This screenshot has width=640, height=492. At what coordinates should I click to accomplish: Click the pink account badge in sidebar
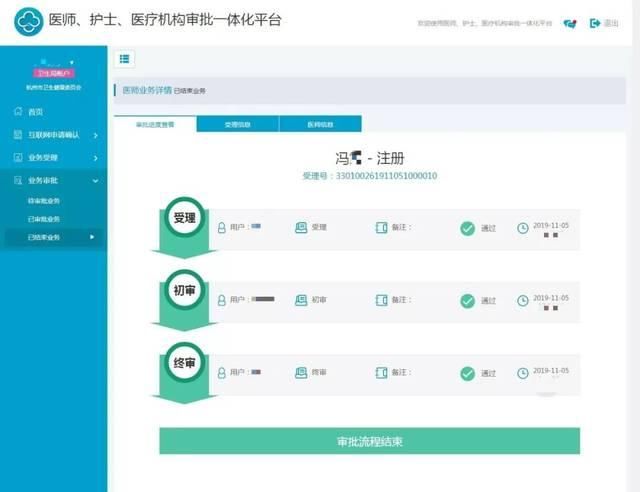point(54,73)
